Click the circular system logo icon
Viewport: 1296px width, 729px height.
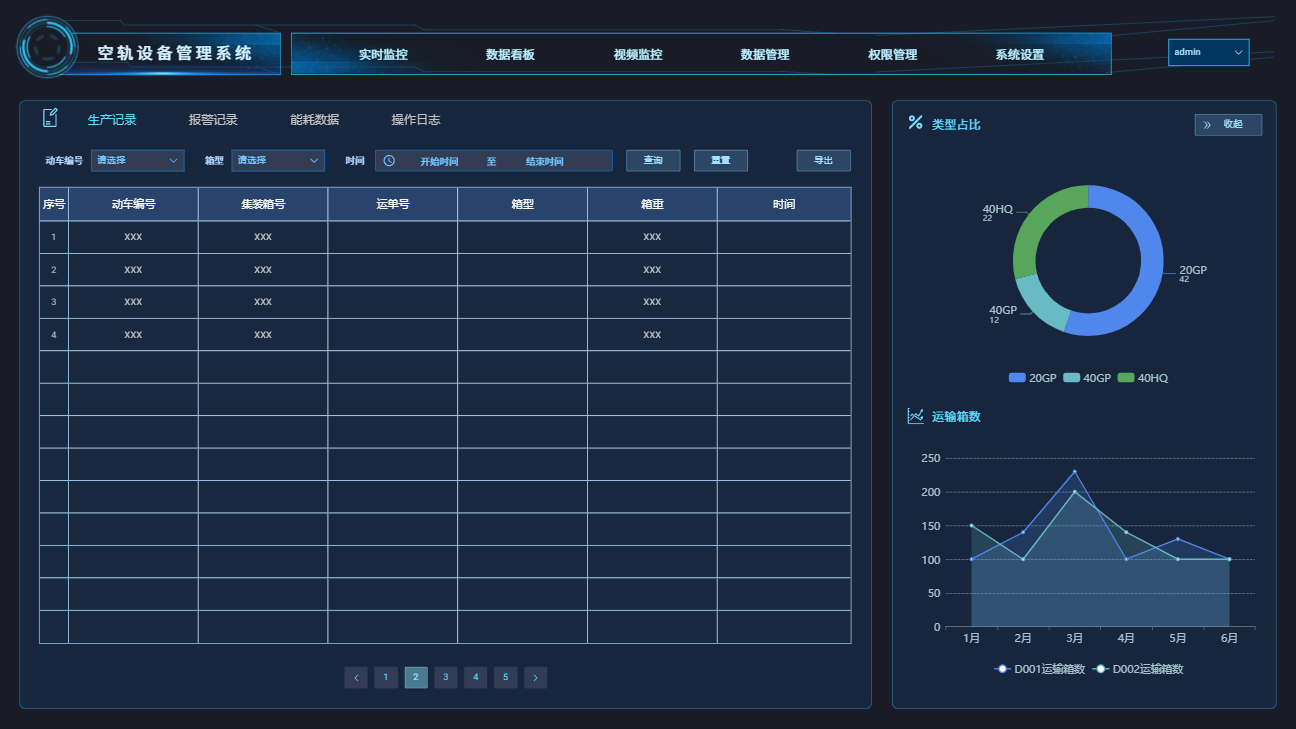pos(47,47)
